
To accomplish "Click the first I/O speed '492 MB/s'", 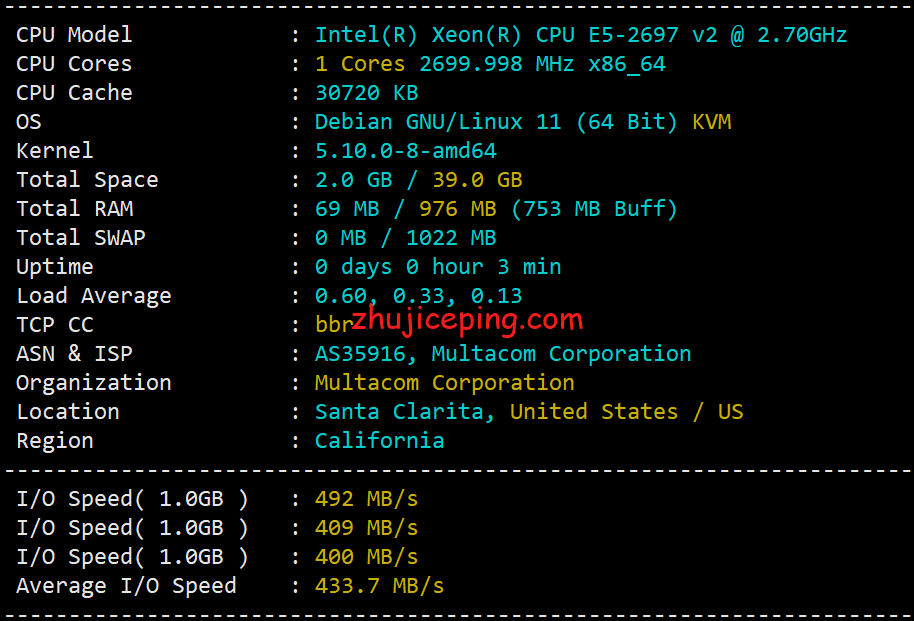I will [x=367, y=499].
